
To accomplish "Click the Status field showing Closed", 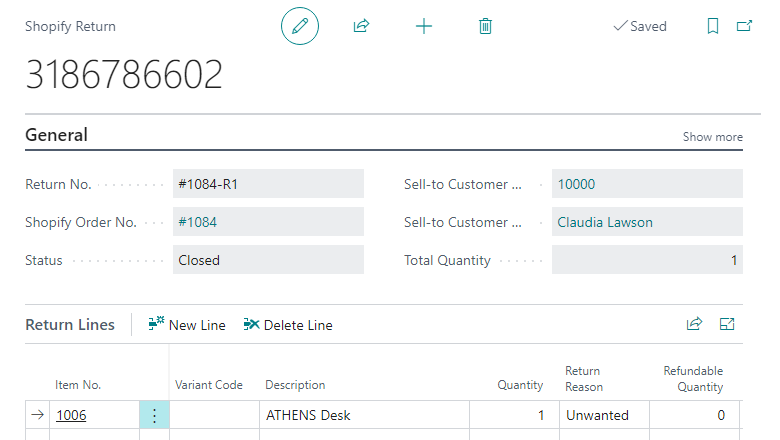I will (267, 260).
